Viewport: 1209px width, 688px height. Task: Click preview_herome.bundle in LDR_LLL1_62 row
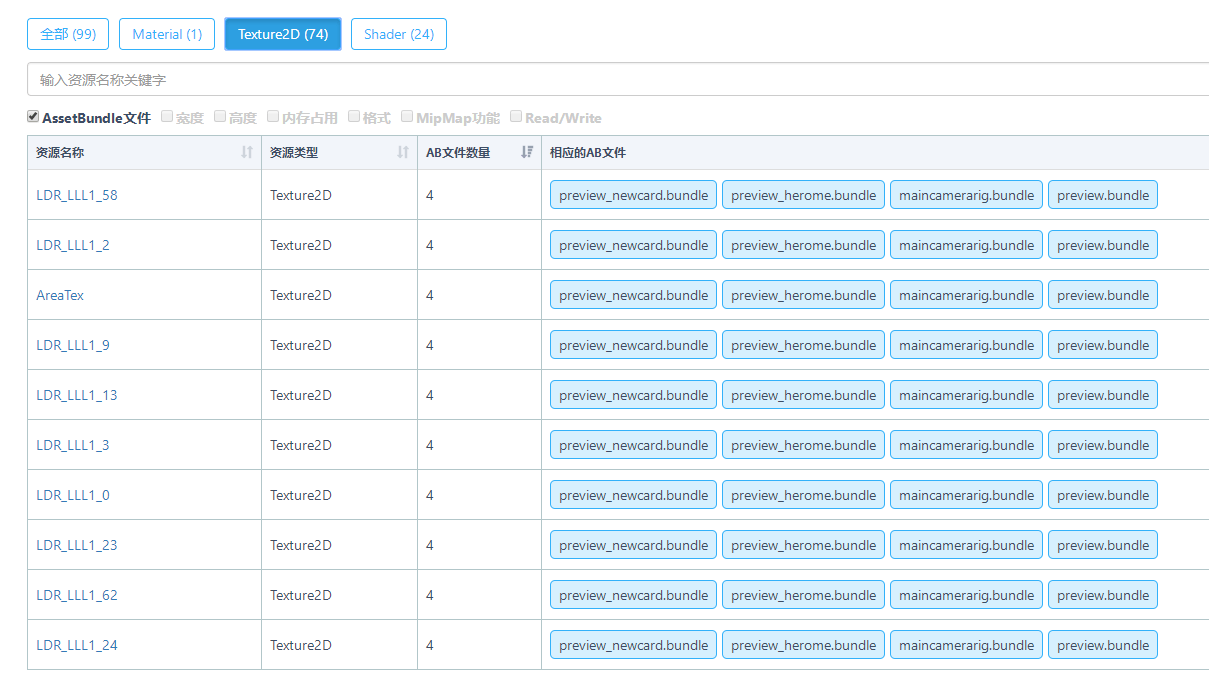click(803, 595)
